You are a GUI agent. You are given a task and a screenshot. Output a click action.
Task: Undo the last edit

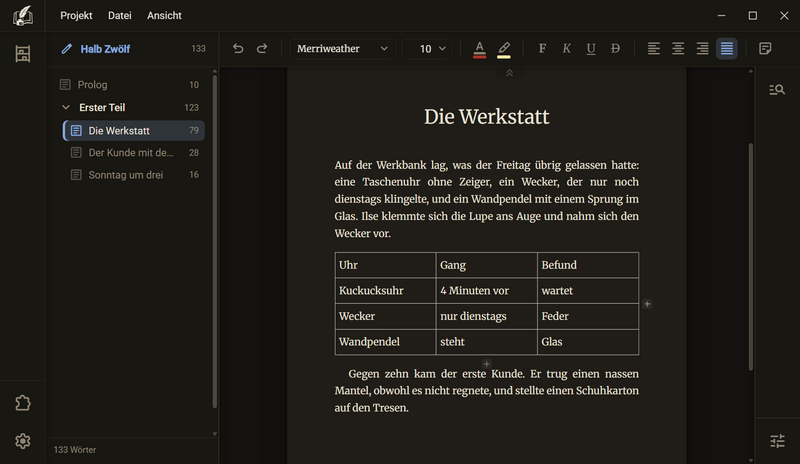(x=238, y=48)
